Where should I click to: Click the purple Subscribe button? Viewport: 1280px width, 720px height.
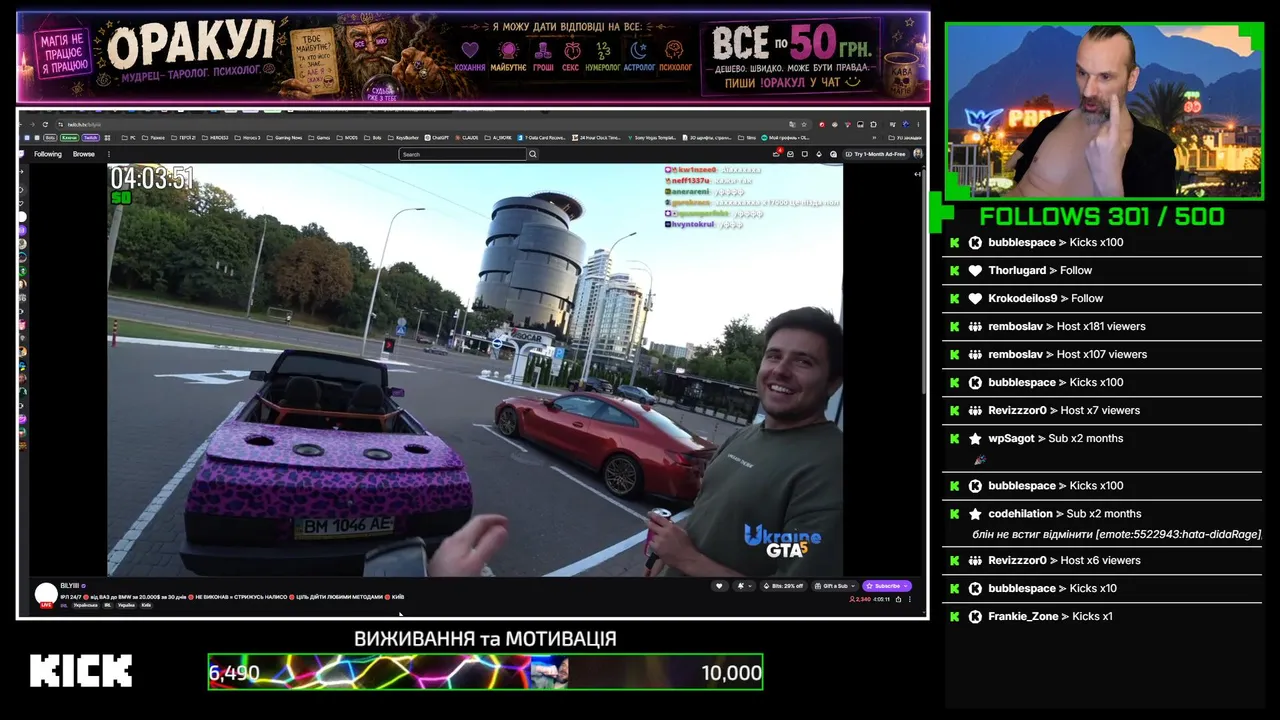pyautogui.click(x=887, y=586)
